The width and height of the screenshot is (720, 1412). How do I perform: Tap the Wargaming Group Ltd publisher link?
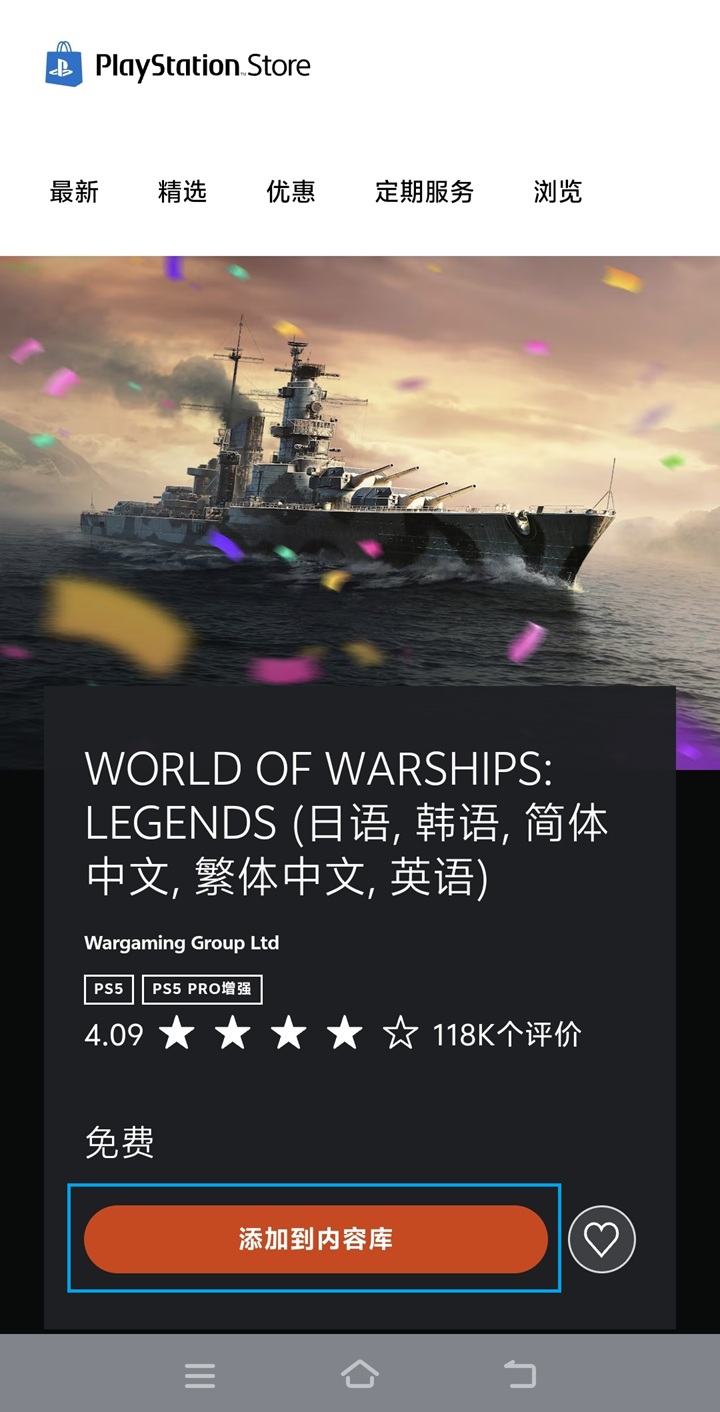point(182,943)
